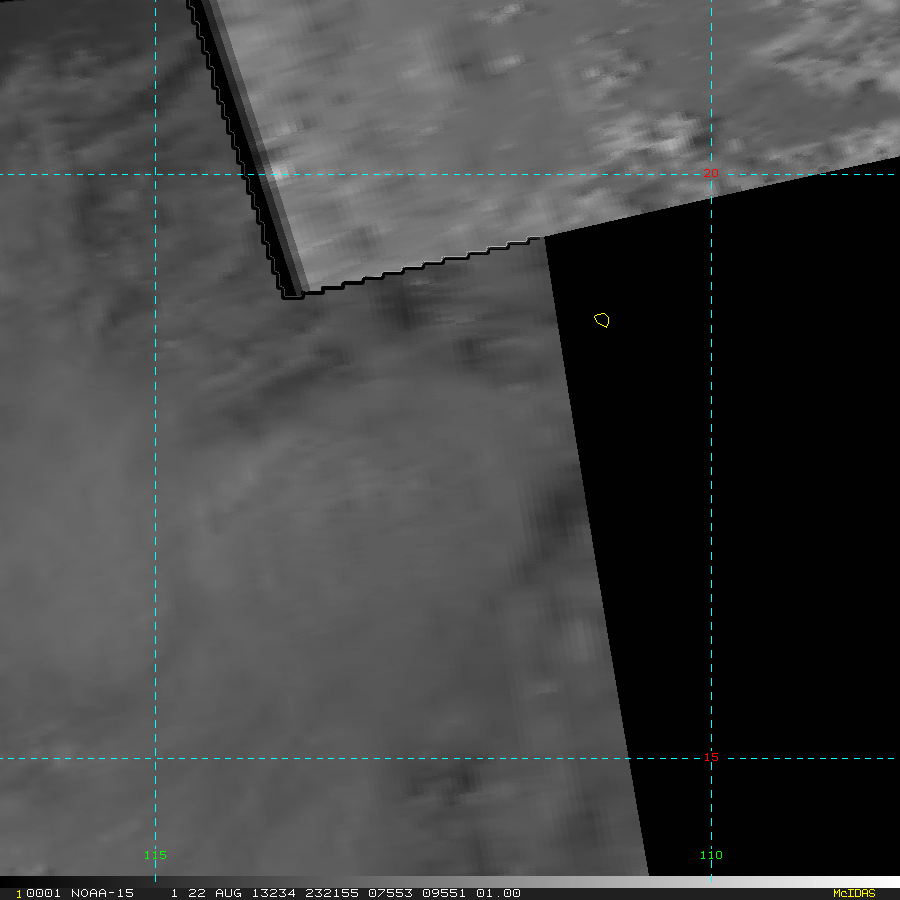This screenshot has width=900, height=900.
Task: Click the red 15 latitude label
Action: tap(710, 758)
